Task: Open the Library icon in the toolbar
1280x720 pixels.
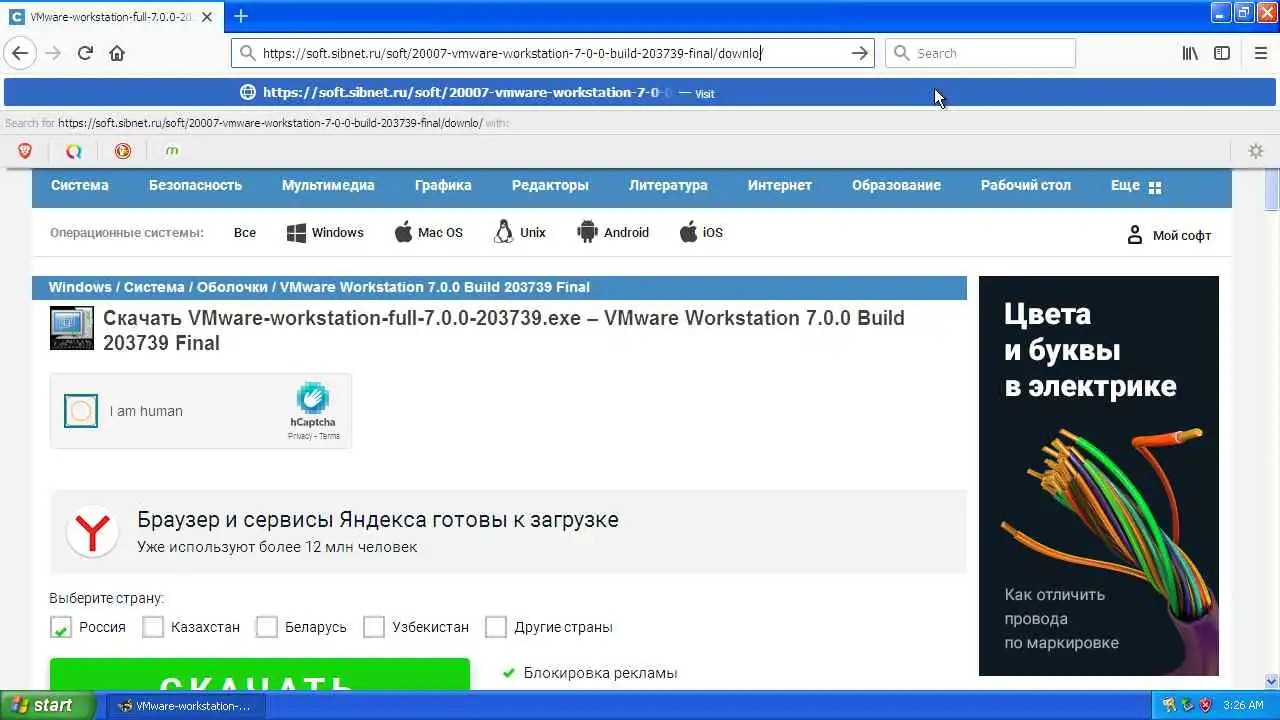Action: click(x=1190, y=53)
